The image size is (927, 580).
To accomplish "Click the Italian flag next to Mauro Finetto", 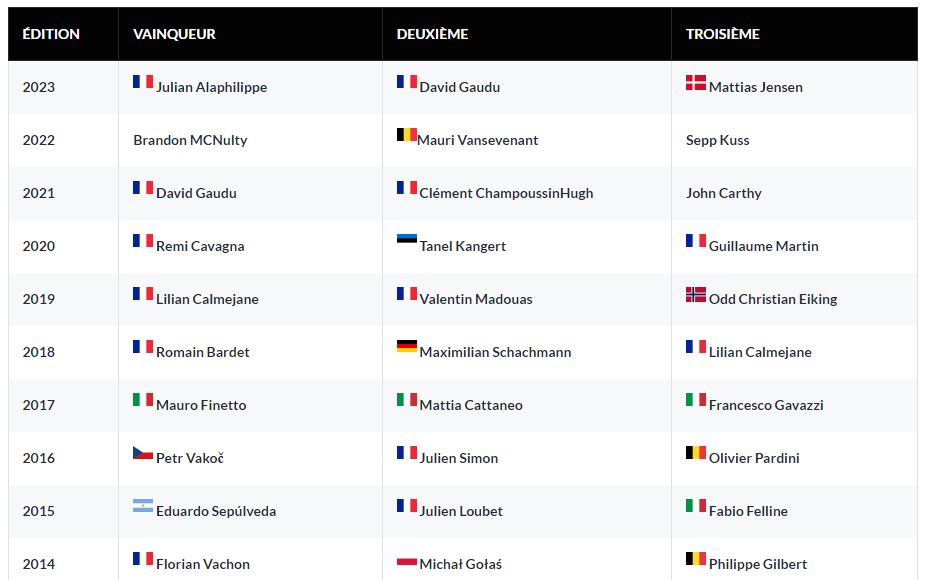I will (x=143, y=400).
